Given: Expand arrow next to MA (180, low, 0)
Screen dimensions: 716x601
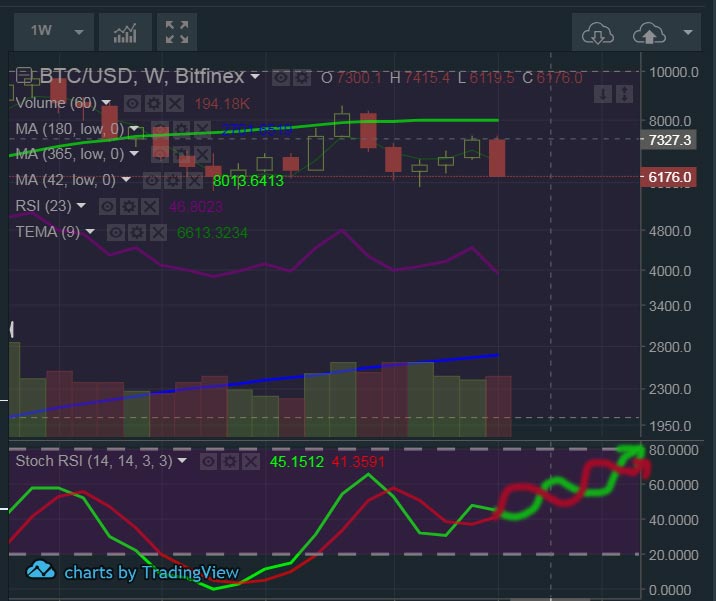Looking at the screenshot, I should pyautogui.click(x=134, y=128).
